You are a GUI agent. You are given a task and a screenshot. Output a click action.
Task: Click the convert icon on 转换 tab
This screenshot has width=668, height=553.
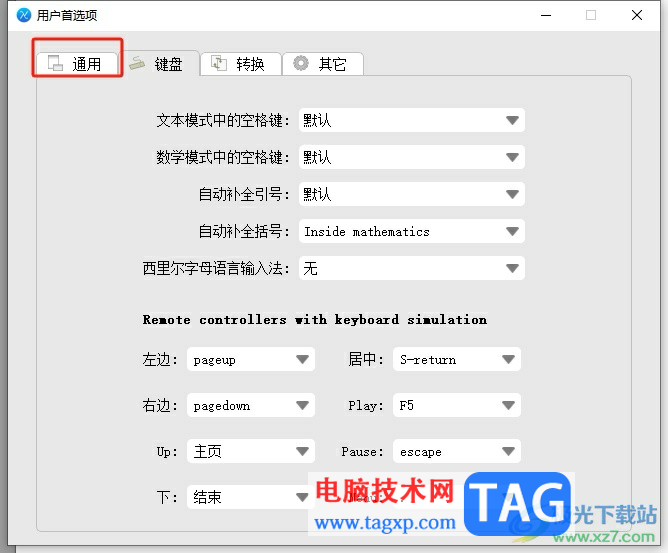click(219, 63)
